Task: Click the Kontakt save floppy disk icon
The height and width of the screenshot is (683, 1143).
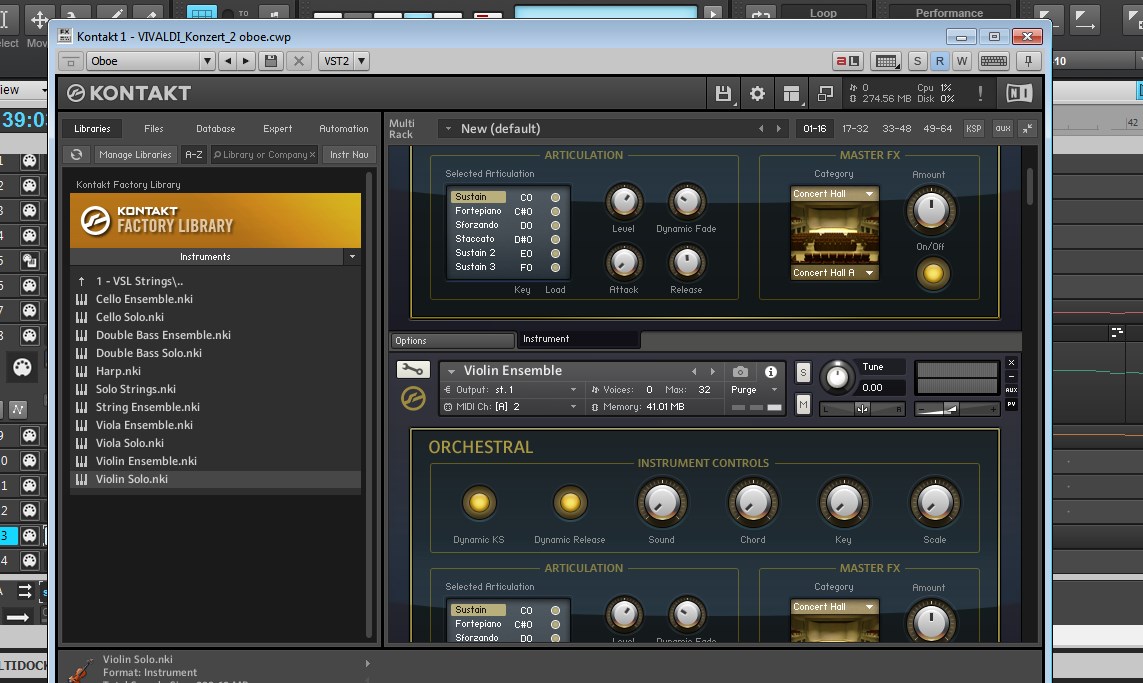Action: pyautogui.click(x=723, y=94)
